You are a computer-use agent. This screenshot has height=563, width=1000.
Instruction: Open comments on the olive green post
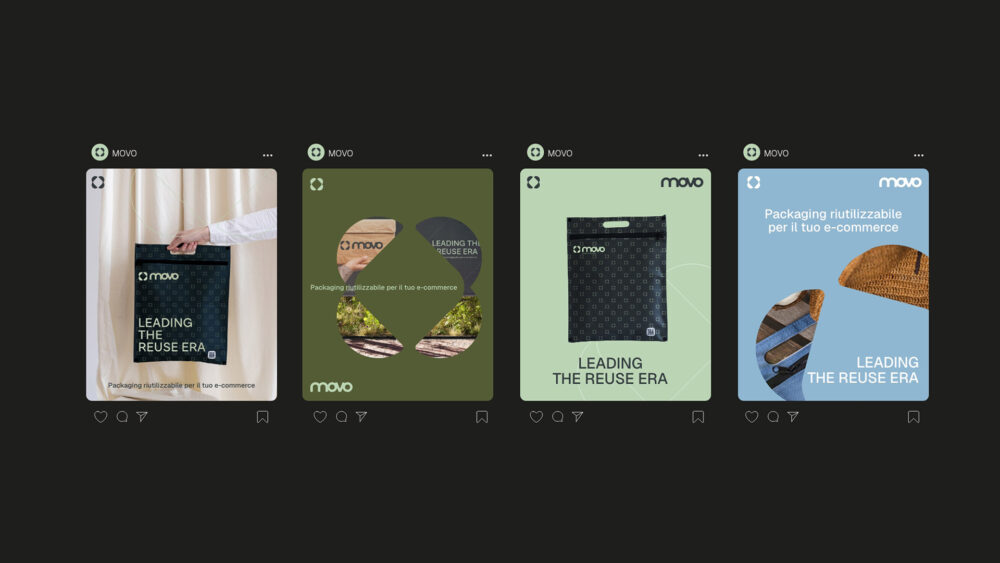click(342, 416)
